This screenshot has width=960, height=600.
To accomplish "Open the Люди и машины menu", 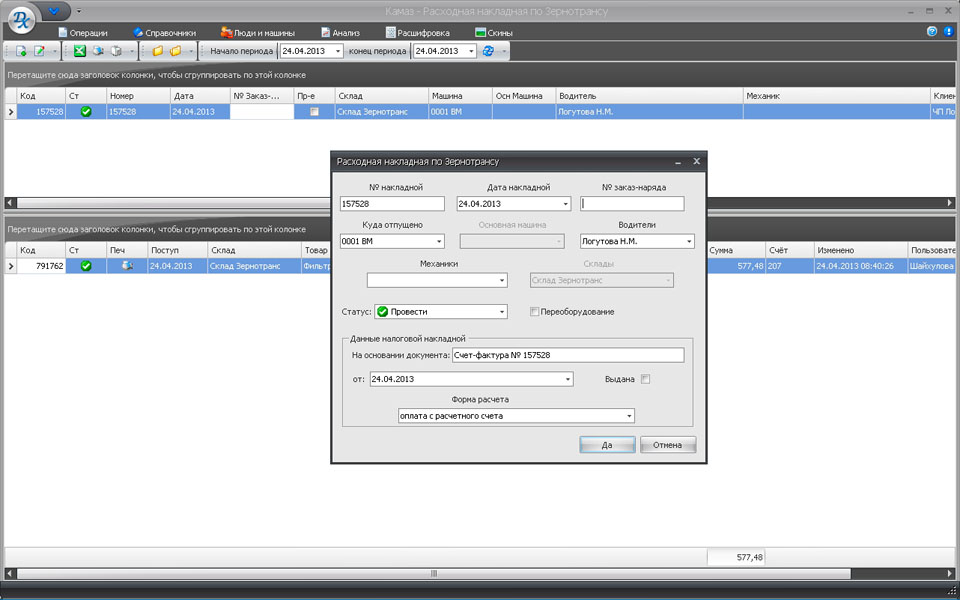I will (x=258, y=33).
